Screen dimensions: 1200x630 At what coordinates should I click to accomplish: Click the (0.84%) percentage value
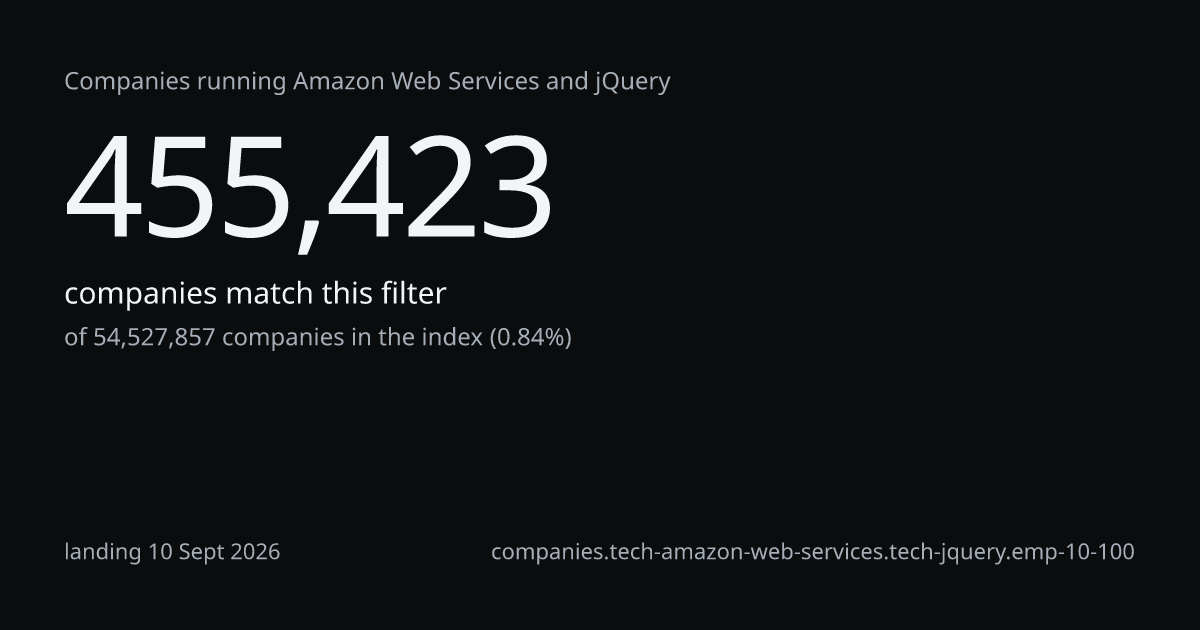coord(530,338)
